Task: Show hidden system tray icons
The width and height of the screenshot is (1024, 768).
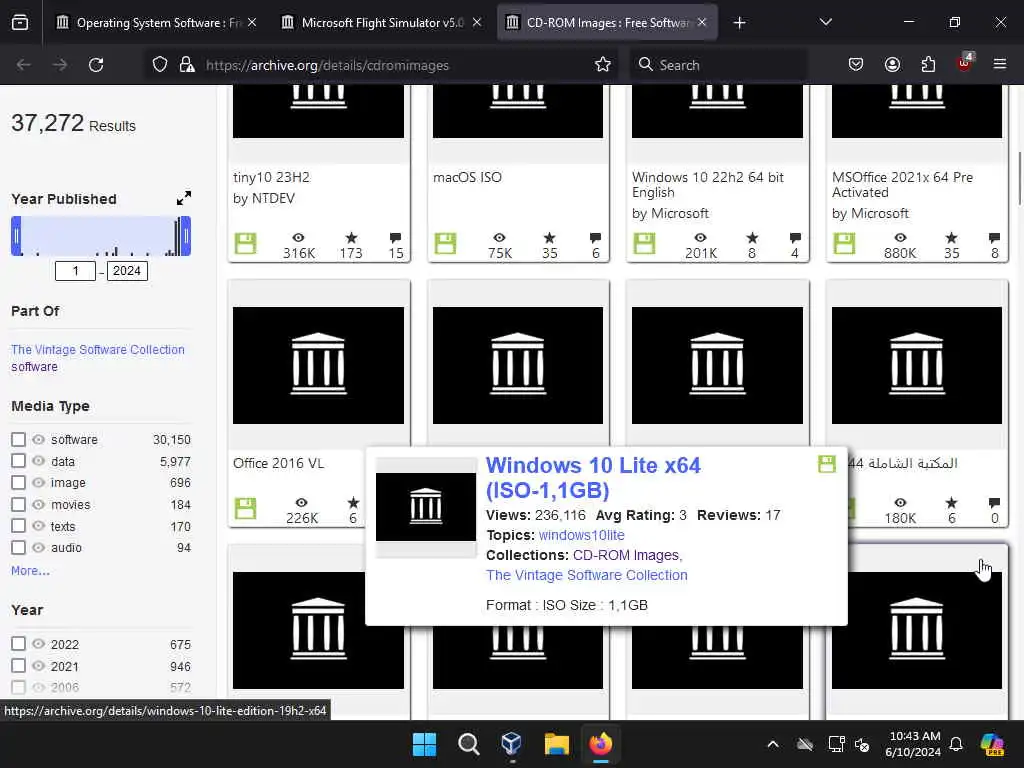Action: click(x=773, y=744)
